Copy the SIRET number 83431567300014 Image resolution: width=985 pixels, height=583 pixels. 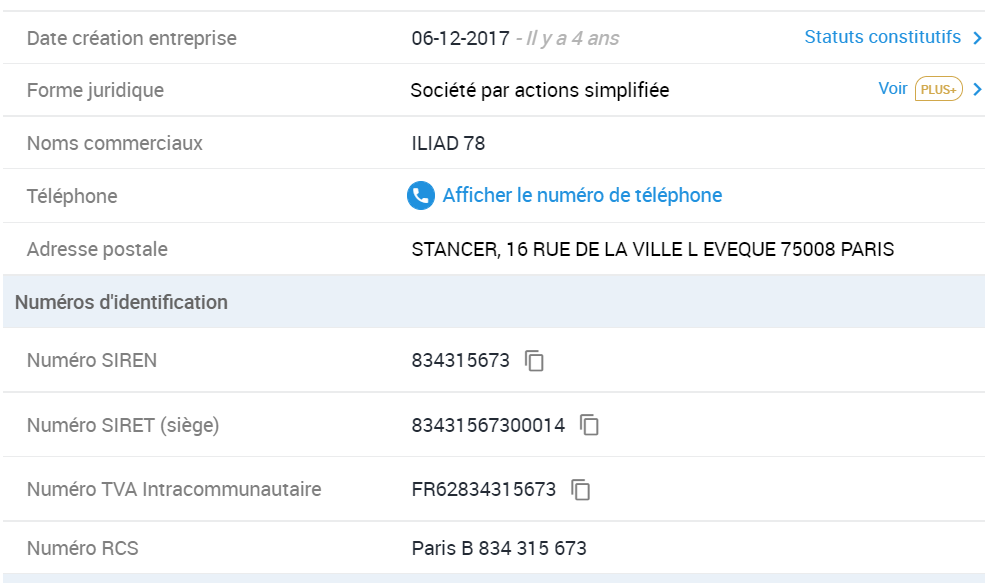[589, 425]
